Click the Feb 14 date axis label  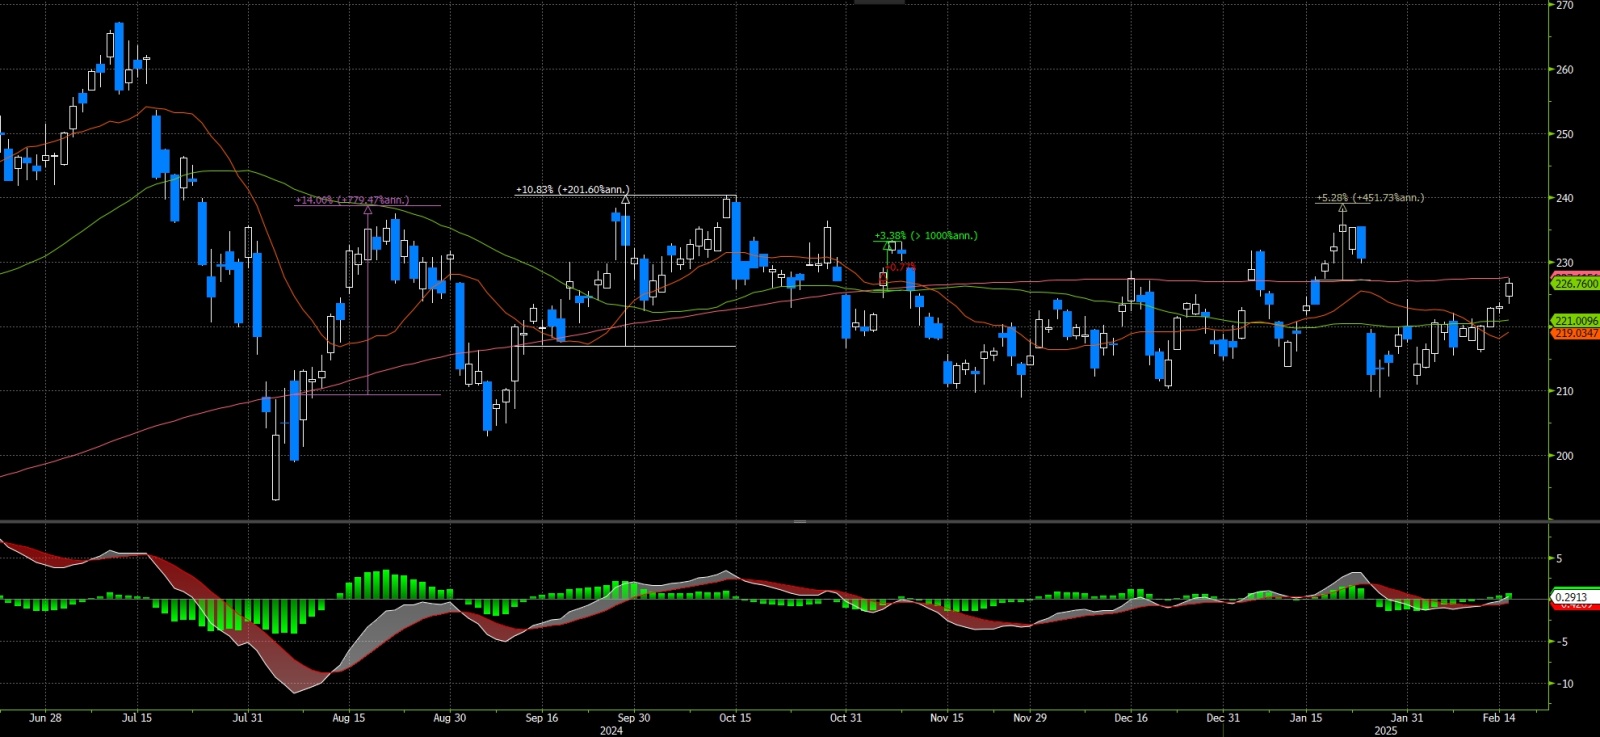click(1498, 718)
